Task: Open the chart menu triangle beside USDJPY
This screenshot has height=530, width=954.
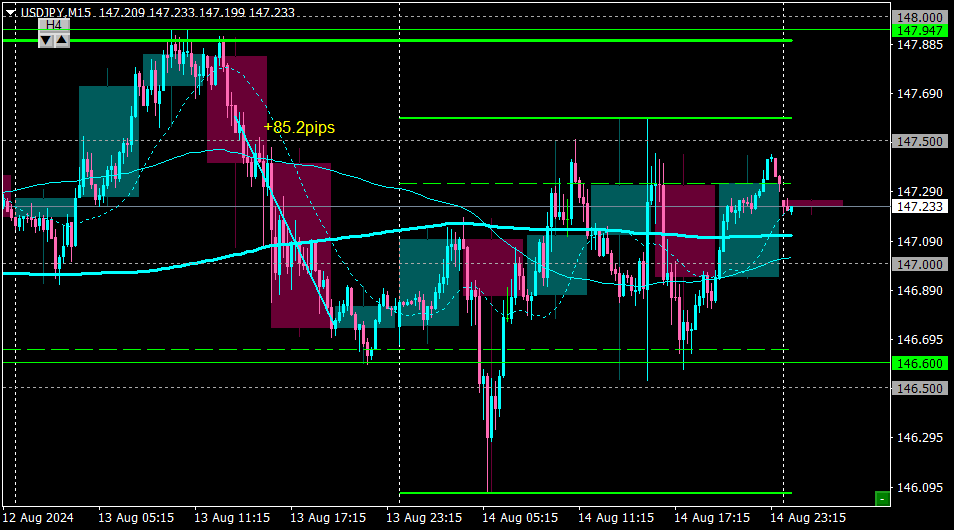Action: pyautogui.click(x=10, y=12)
